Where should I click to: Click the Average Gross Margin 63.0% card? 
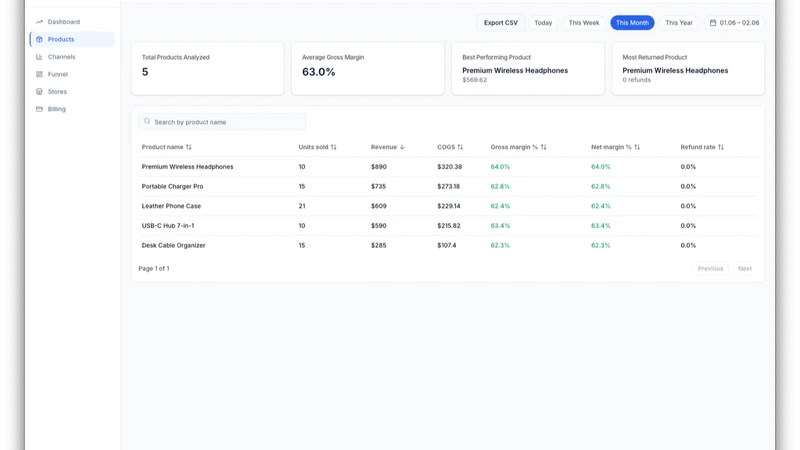tap(368, 68)
